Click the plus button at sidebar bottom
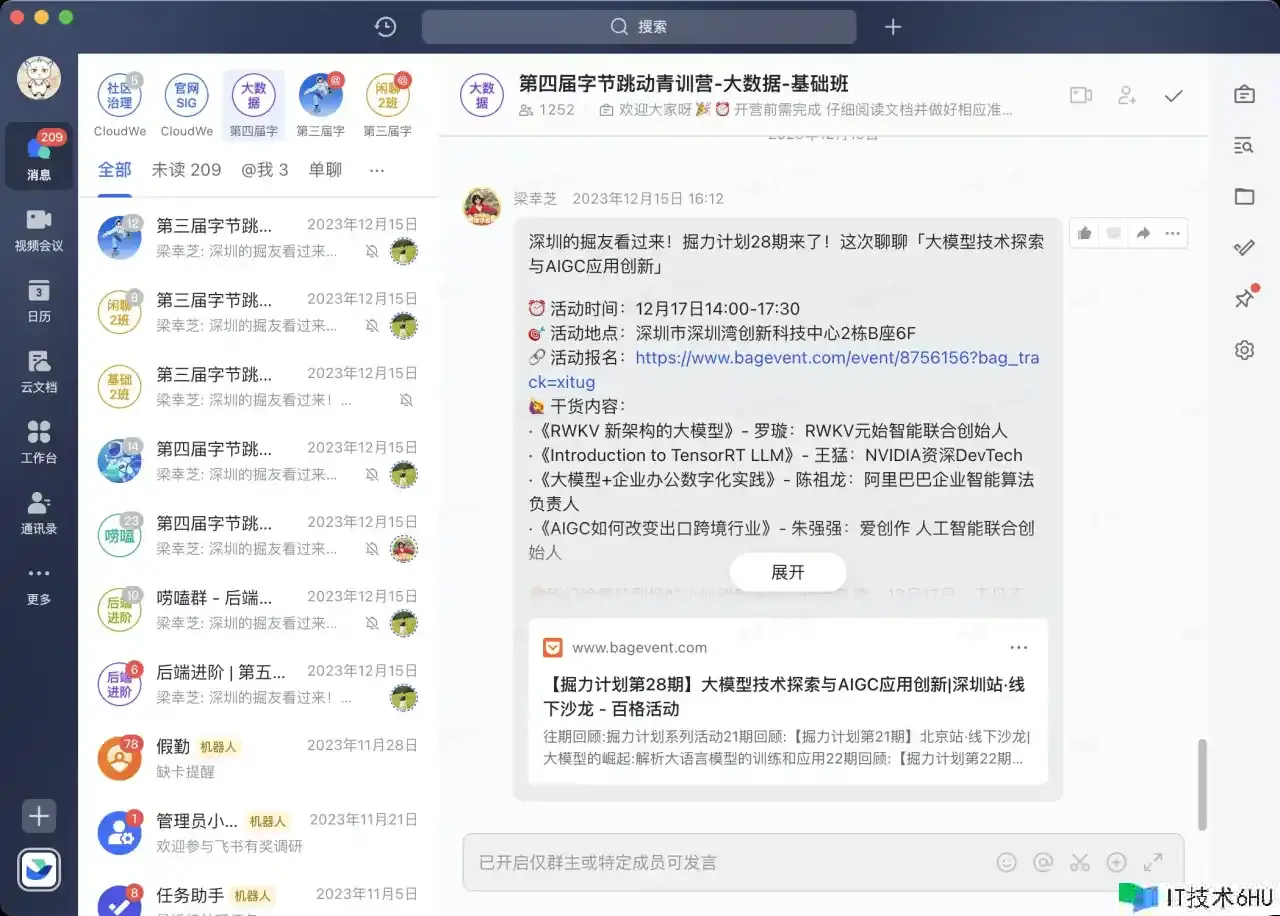 tap(39, 816)
